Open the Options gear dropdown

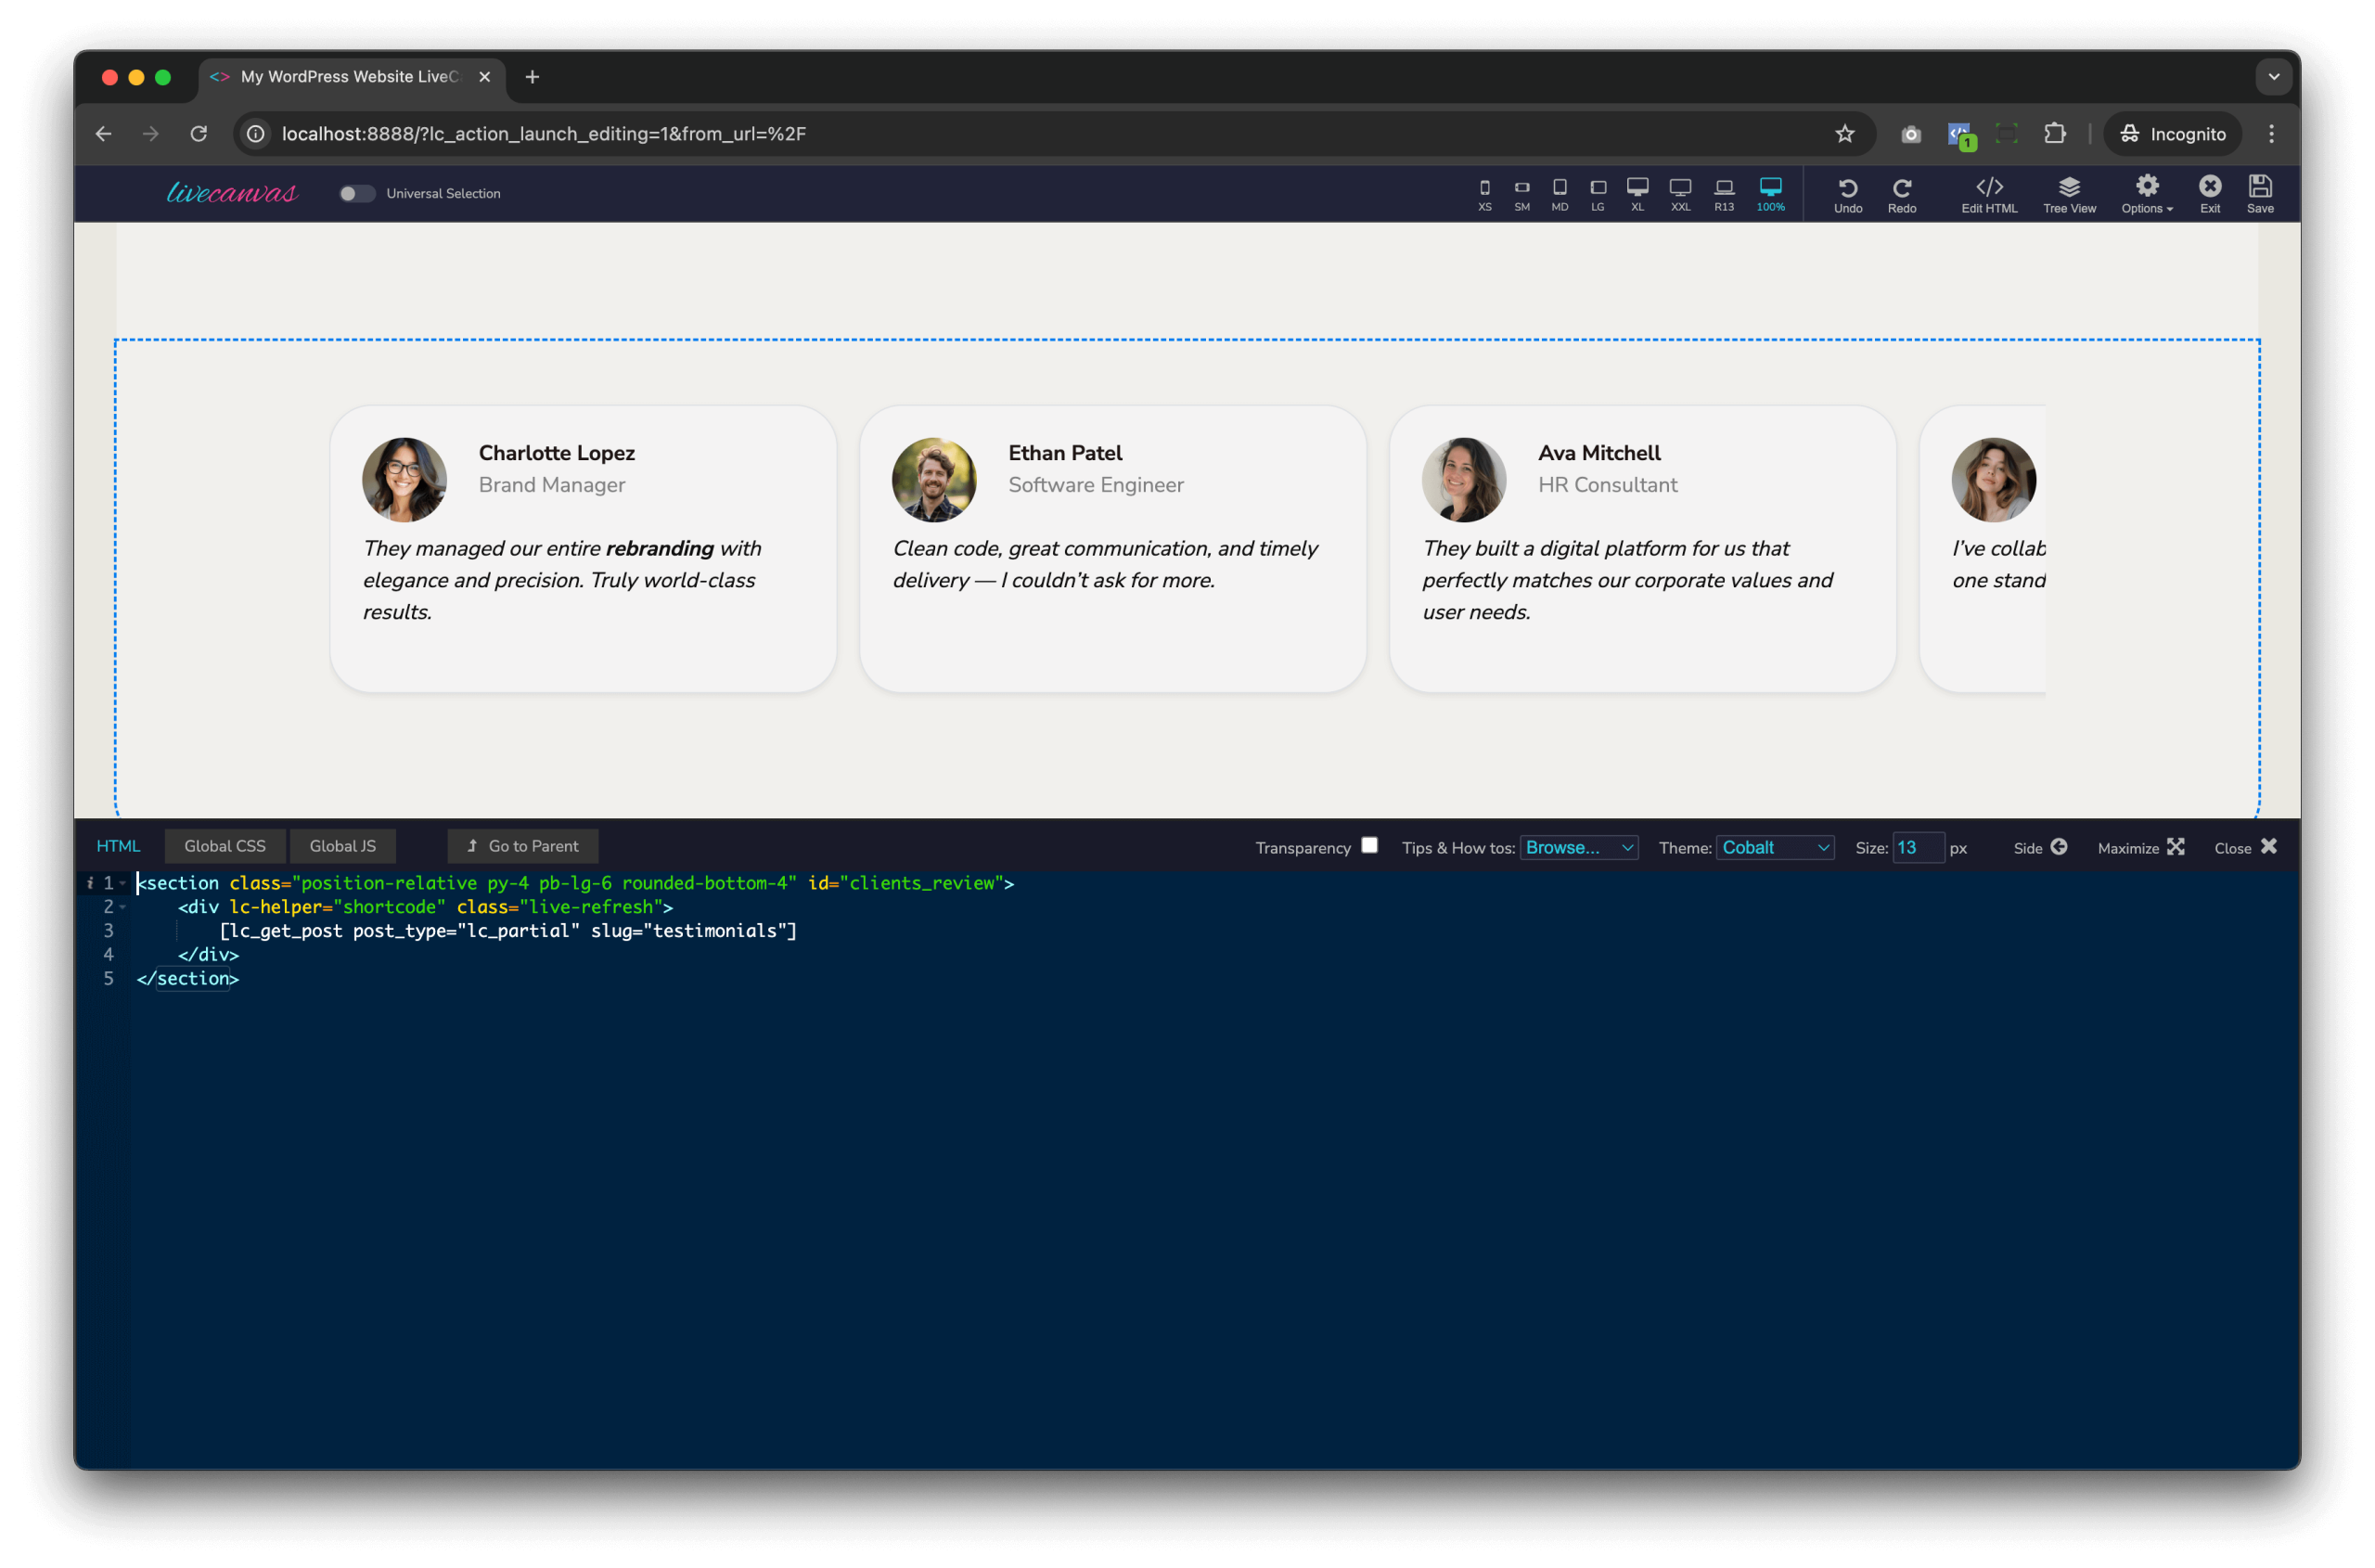pos(2146,193)
